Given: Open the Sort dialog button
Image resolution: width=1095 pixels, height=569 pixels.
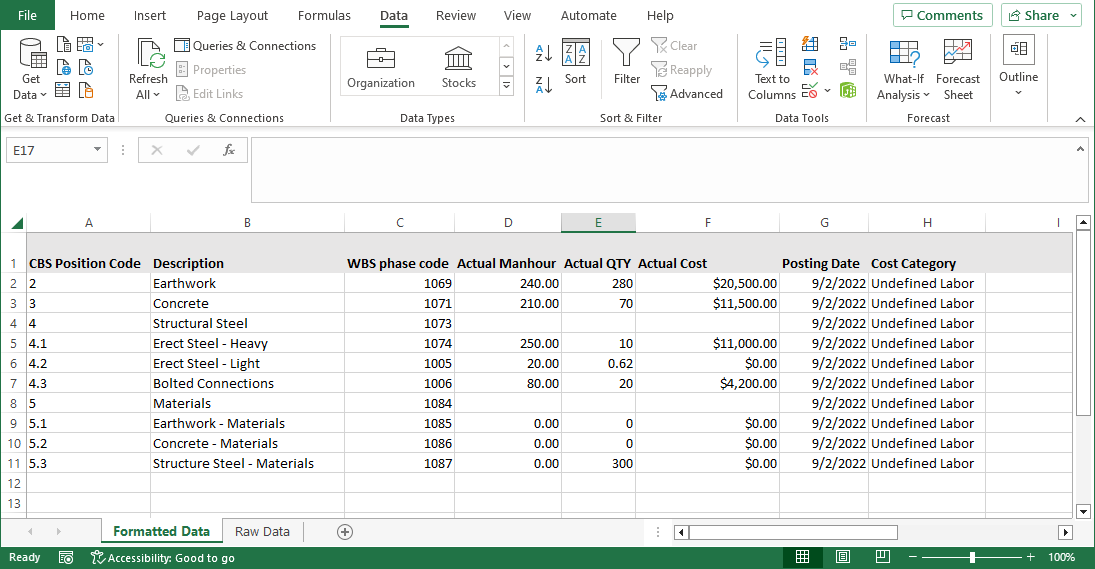Looking at the screenshot, I should tap(576, 62).
